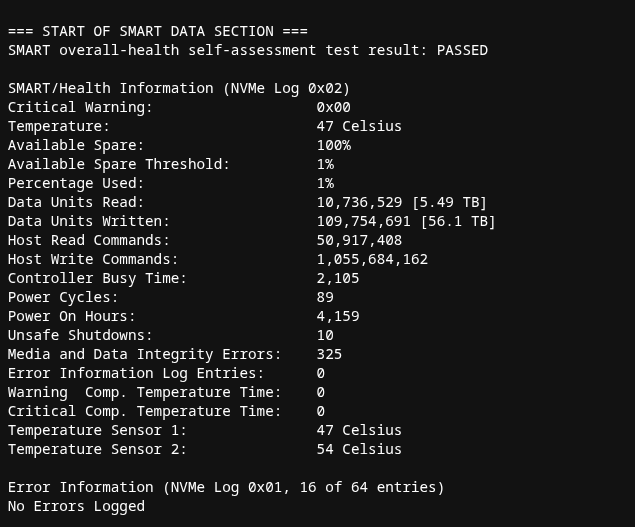Screen dimensions: 635x527
Task: Click the Available Spare 100% value
Action: (x=333, y=145)
